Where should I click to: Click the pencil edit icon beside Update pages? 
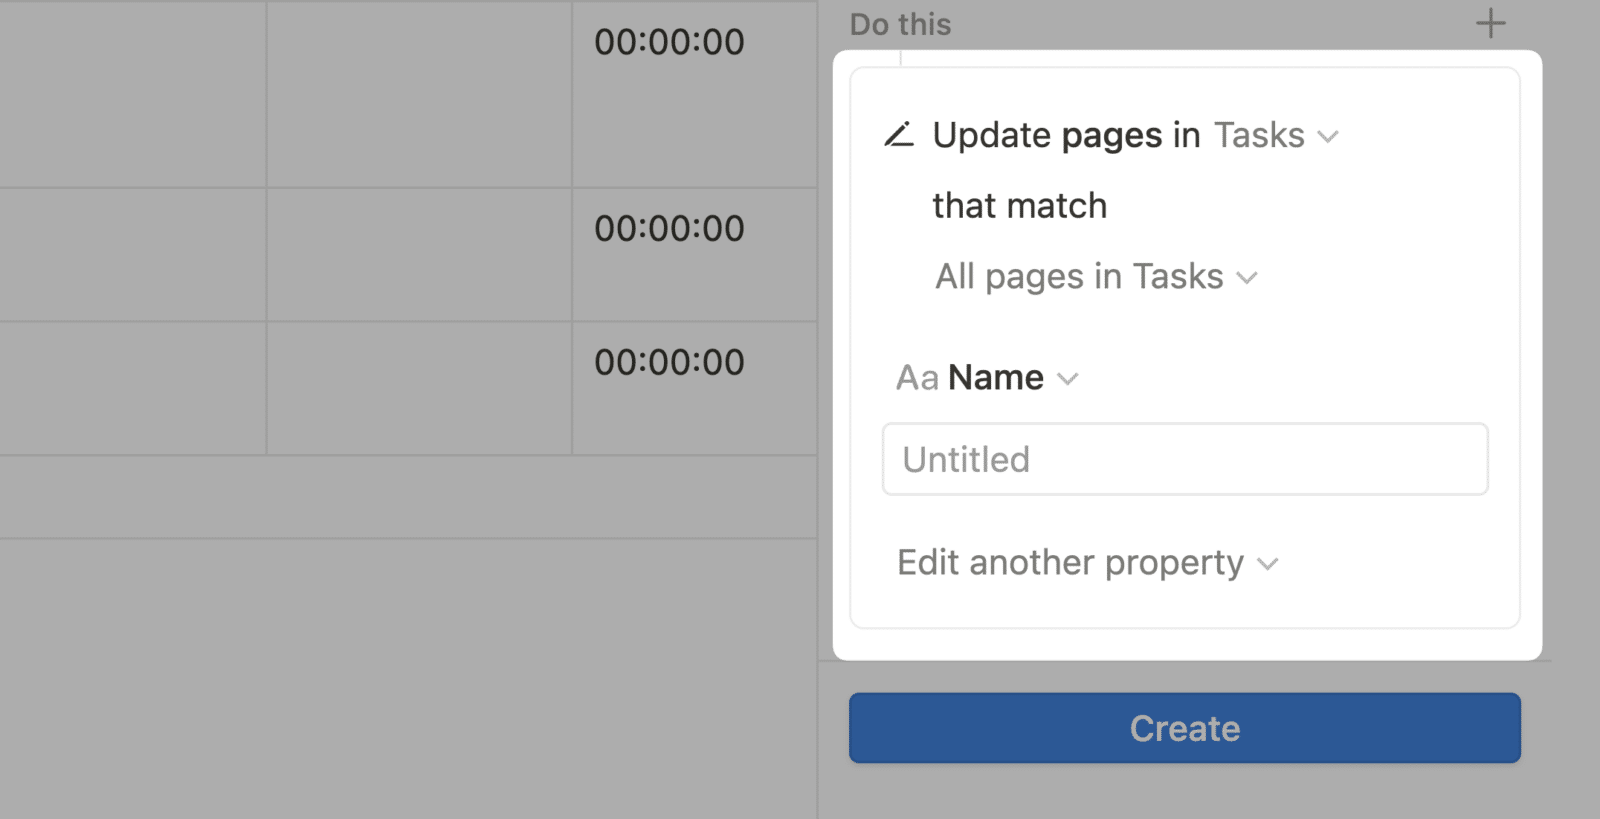point(899,134)
